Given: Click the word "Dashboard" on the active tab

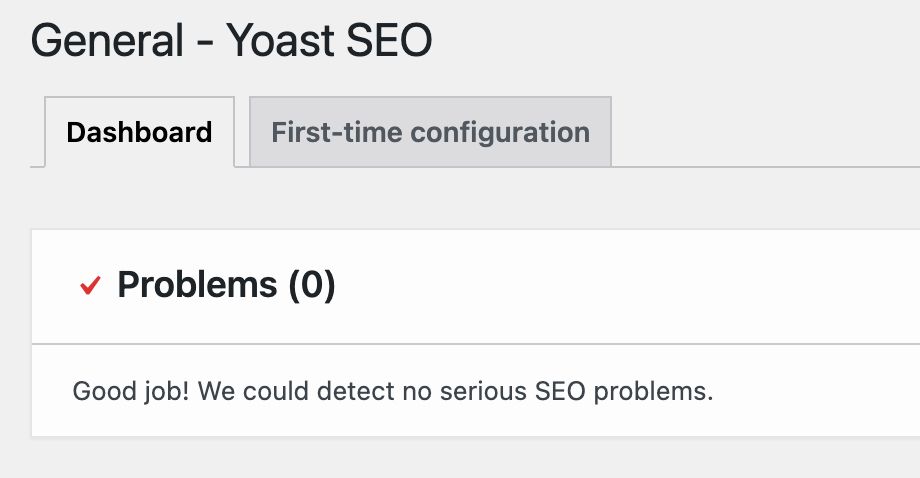Looking at the screenshot, I should [x=139, y=132].
